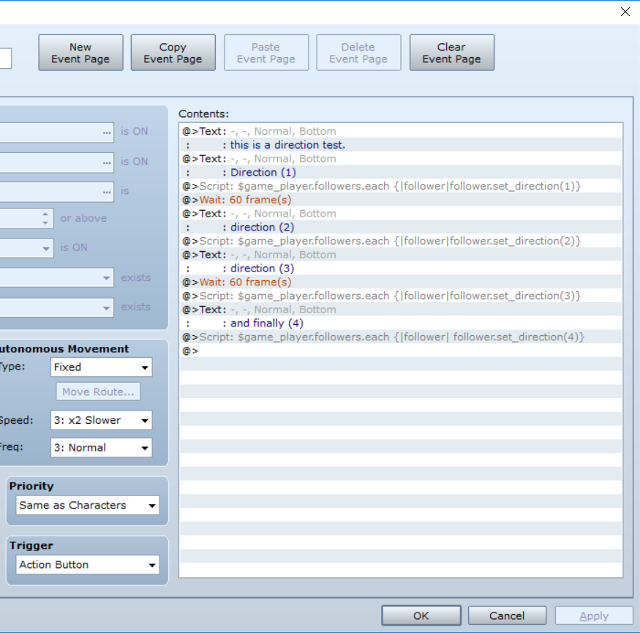
Task: Open the Autonomous Movement Type dropdown
Action: 101,367
